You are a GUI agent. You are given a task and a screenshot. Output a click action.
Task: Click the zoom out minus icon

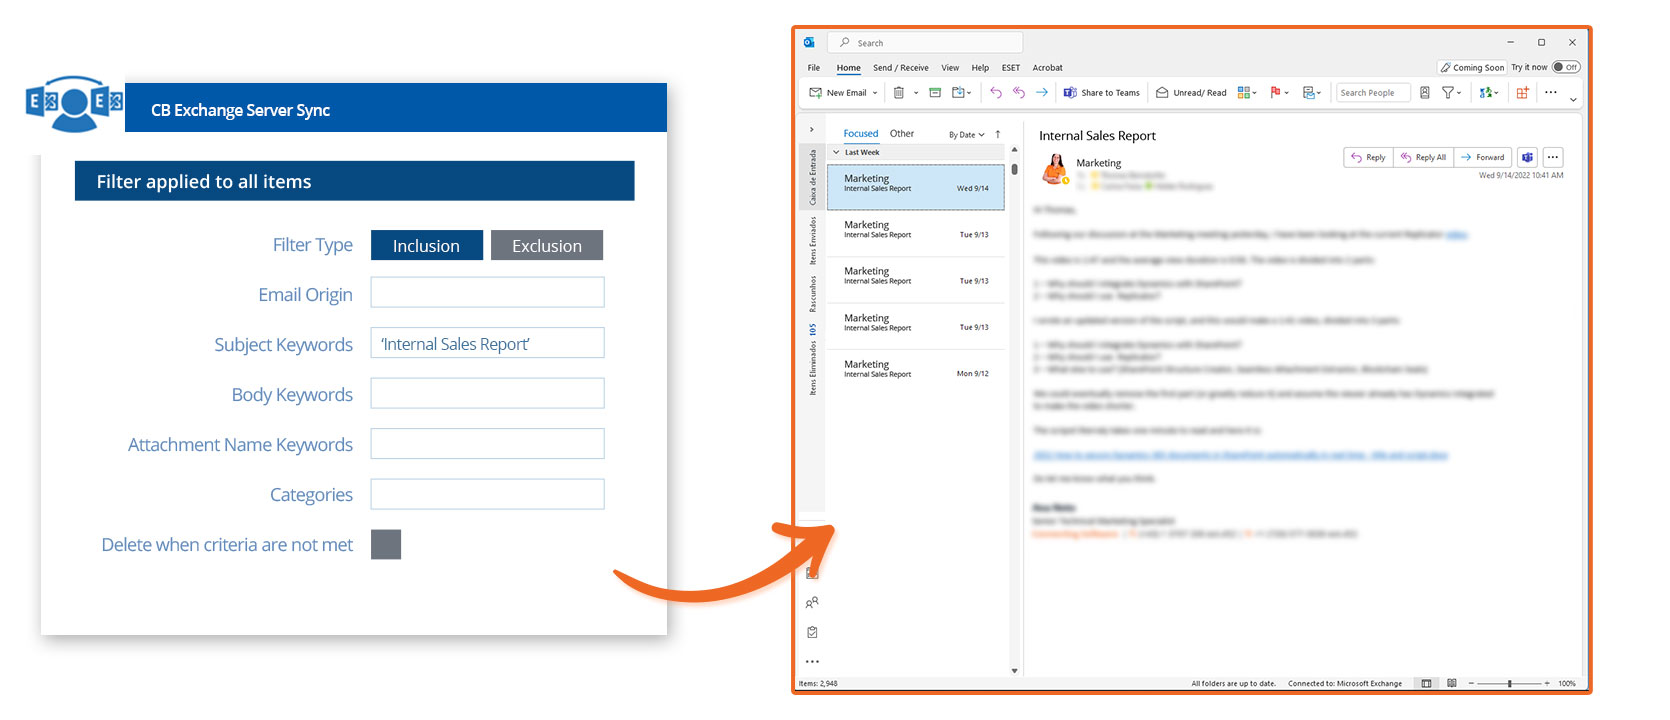tap(1471, 684)
